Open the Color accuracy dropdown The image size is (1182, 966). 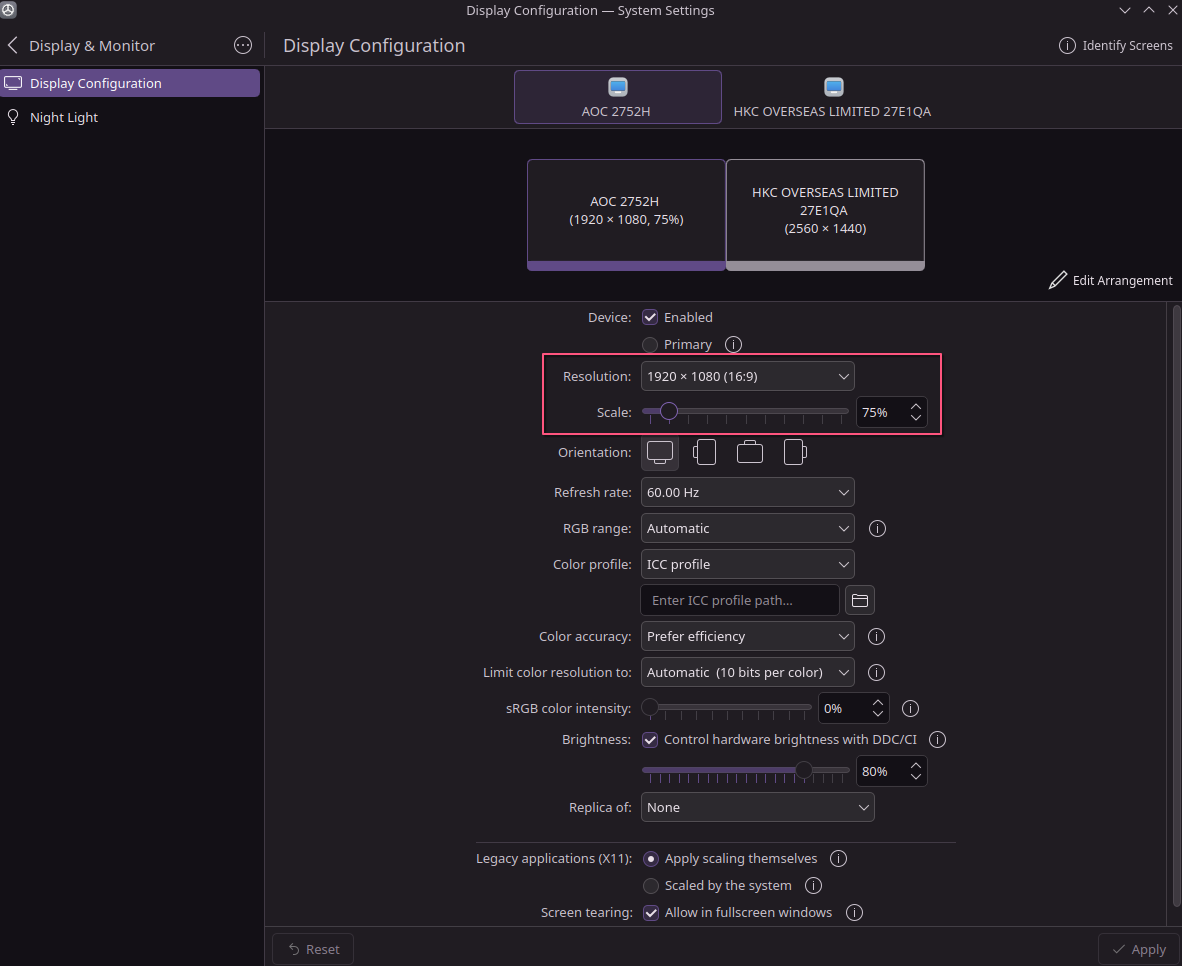point(747,636)
